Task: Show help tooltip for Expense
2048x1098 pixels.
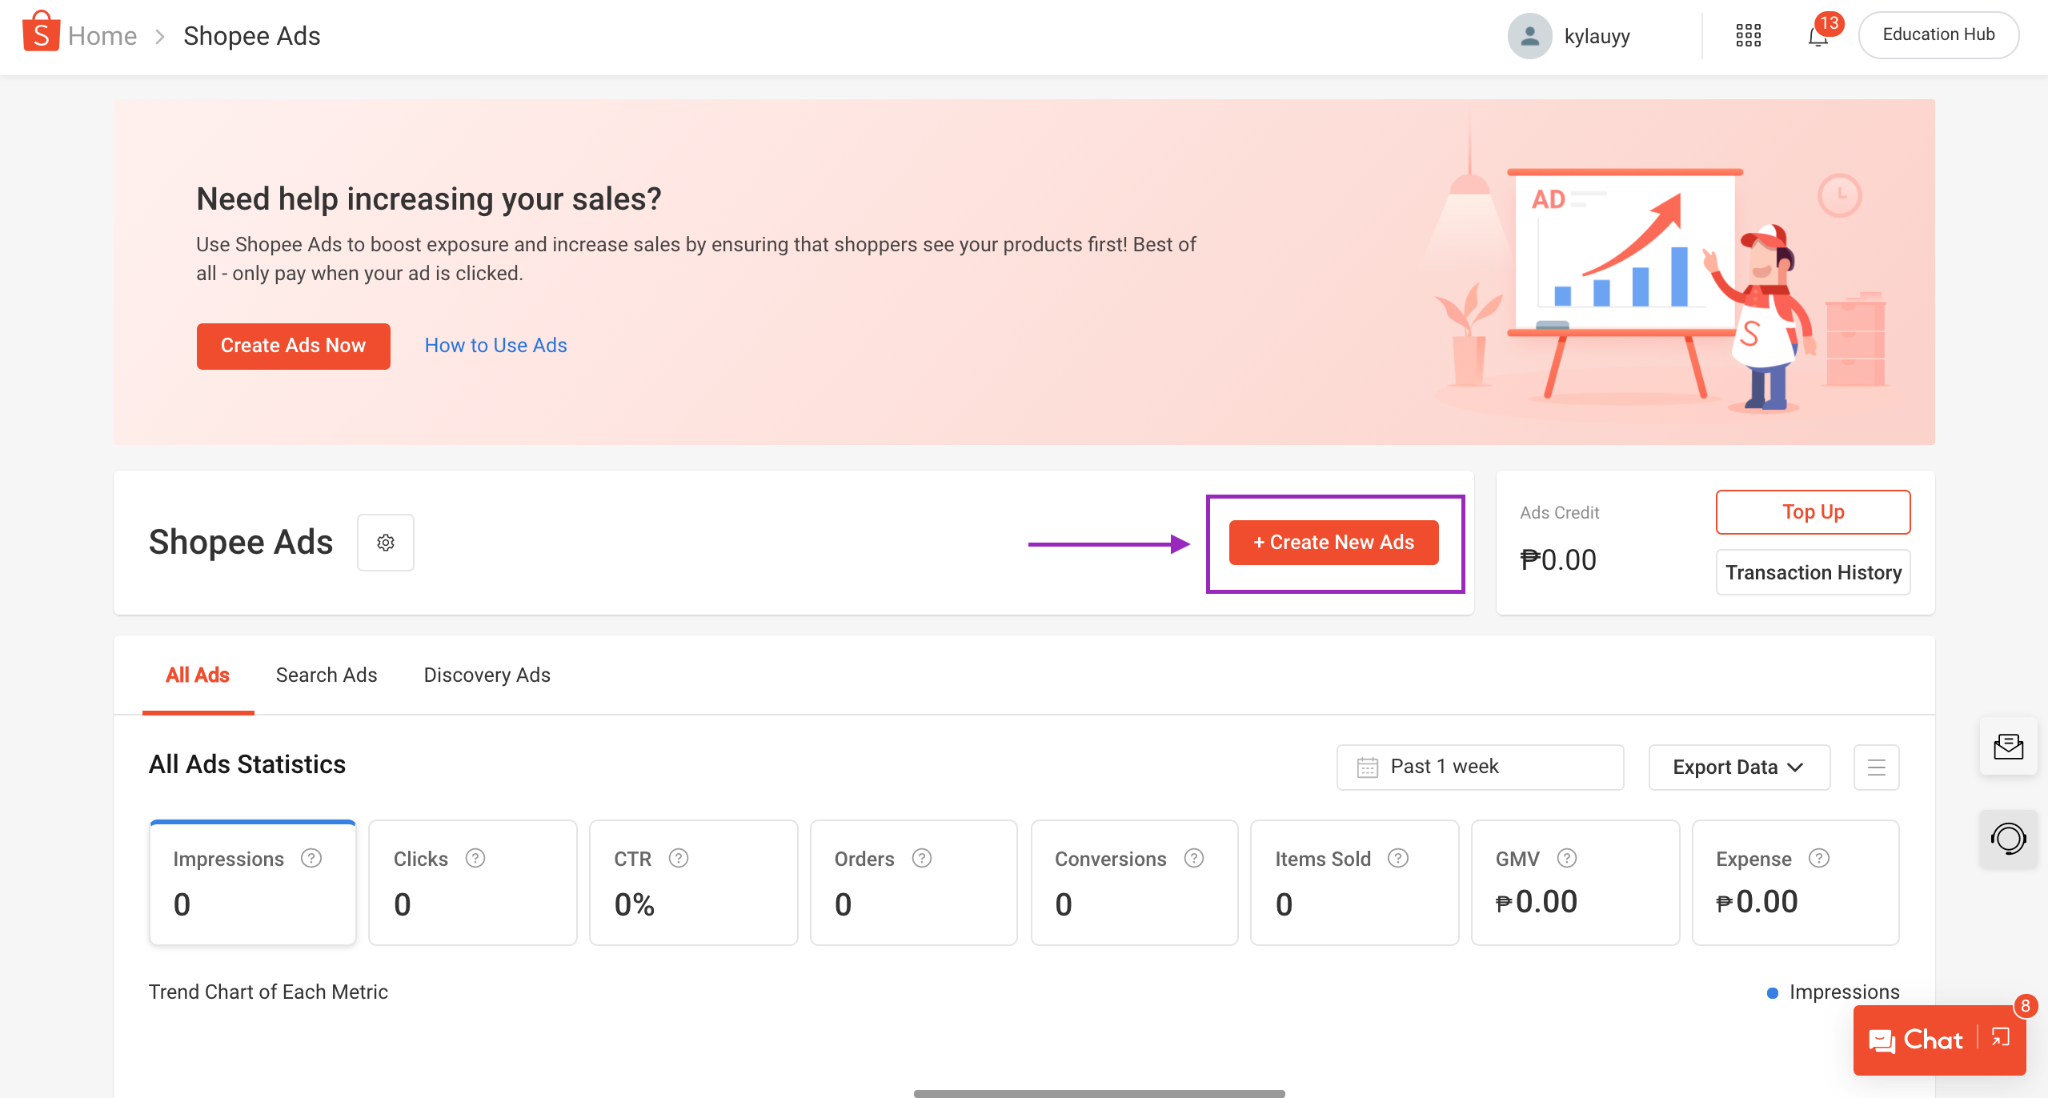Action: [x=1820, y=858]
